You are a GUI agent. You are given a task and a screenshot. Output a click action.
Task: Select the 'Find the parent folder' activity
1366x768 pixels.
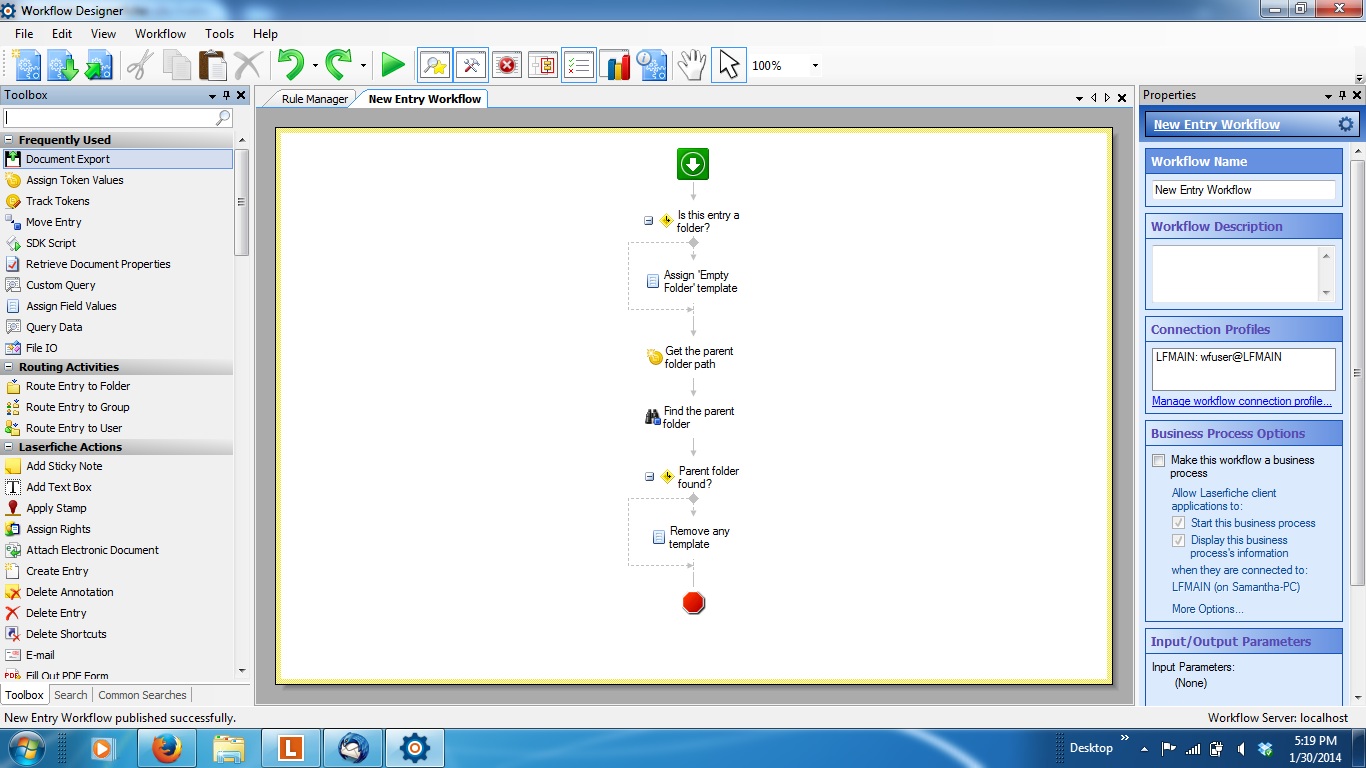691,417
